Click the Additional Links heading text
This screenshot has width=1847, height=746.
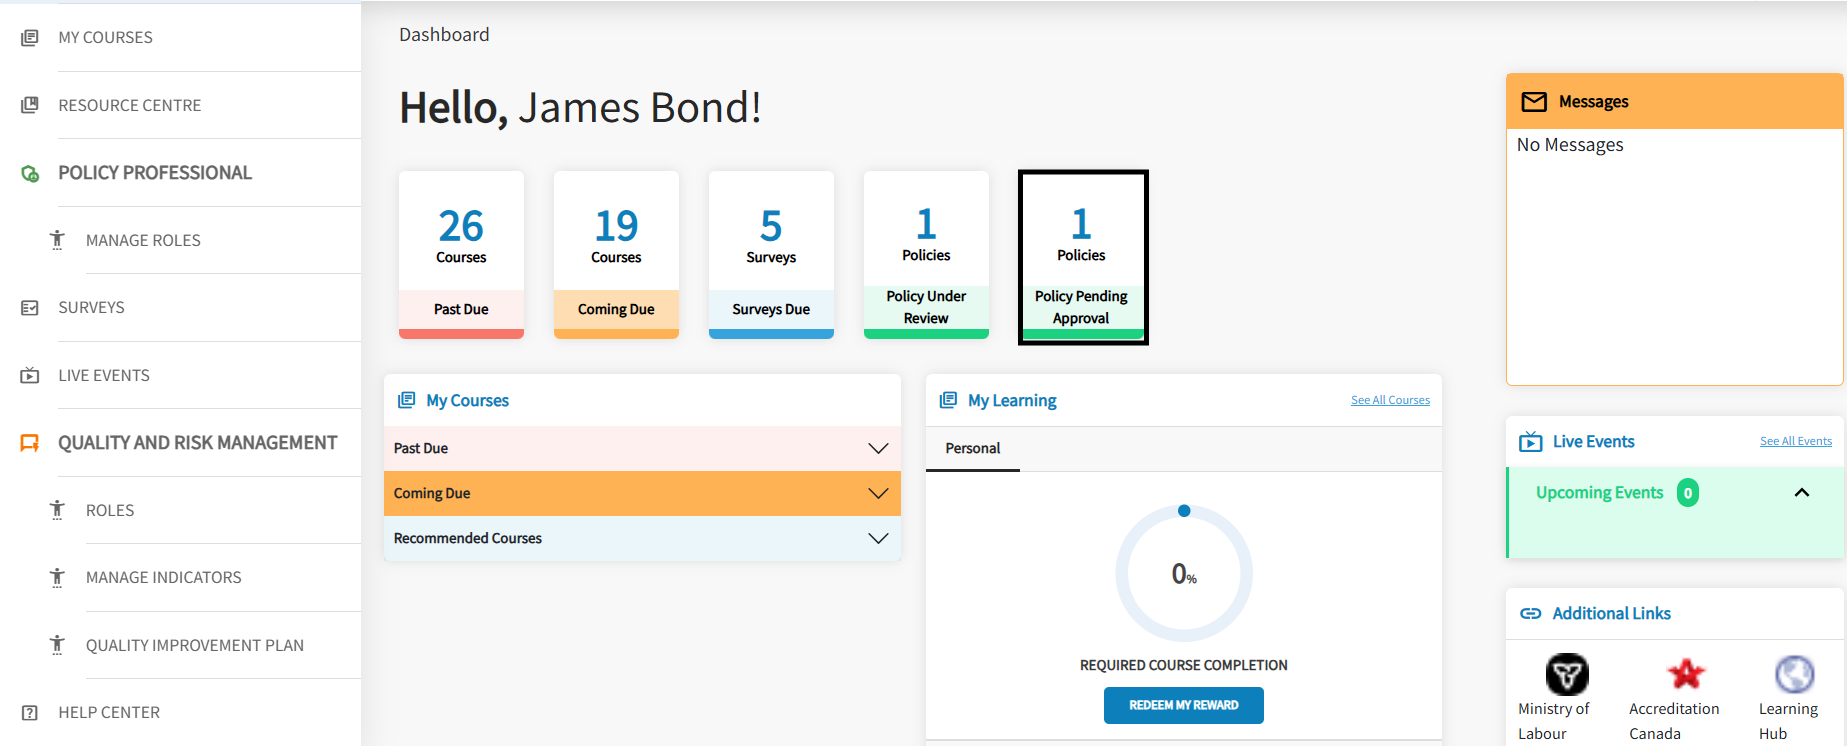(1612, 614)
